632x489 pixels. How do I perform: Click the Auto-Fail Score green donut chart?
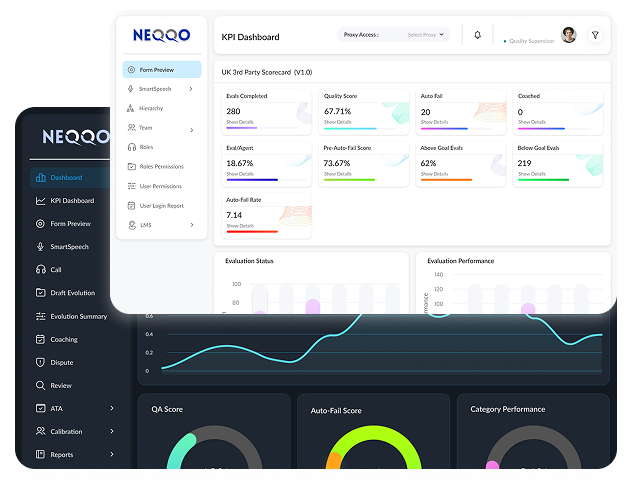point(373,447)
